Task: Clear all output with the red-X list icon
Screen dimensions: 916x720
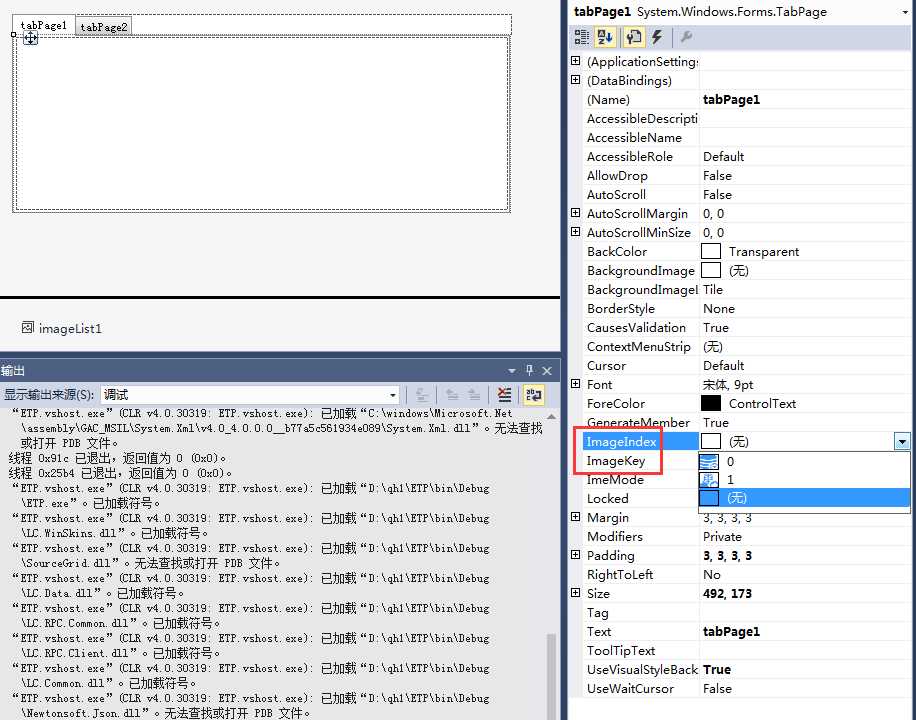Action: tap(505, 395)
